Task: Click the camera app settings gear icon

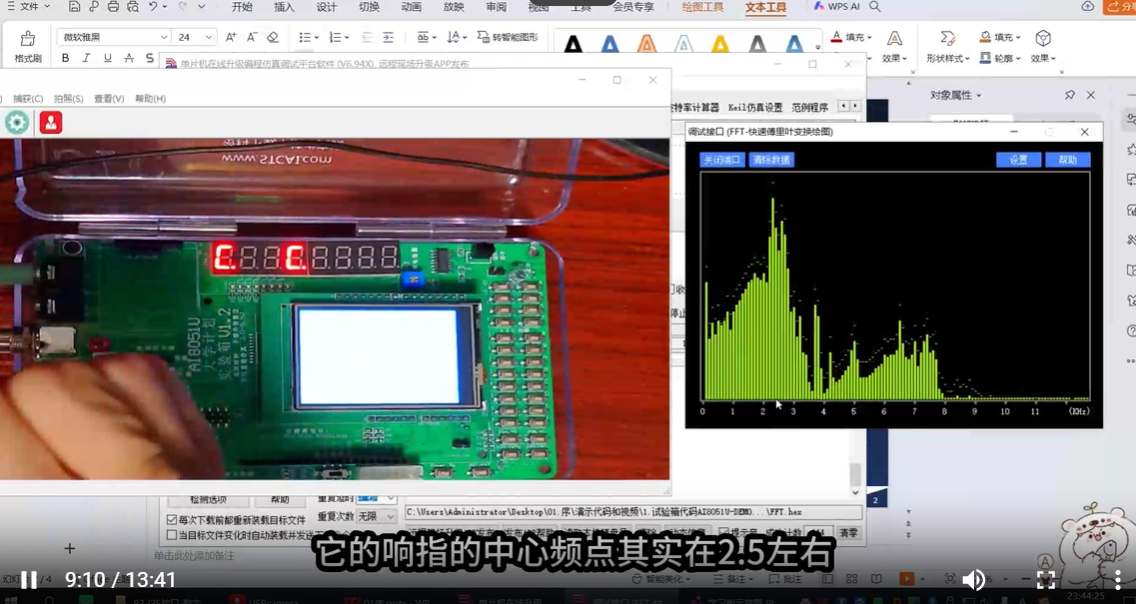Action: coord(17,122)
